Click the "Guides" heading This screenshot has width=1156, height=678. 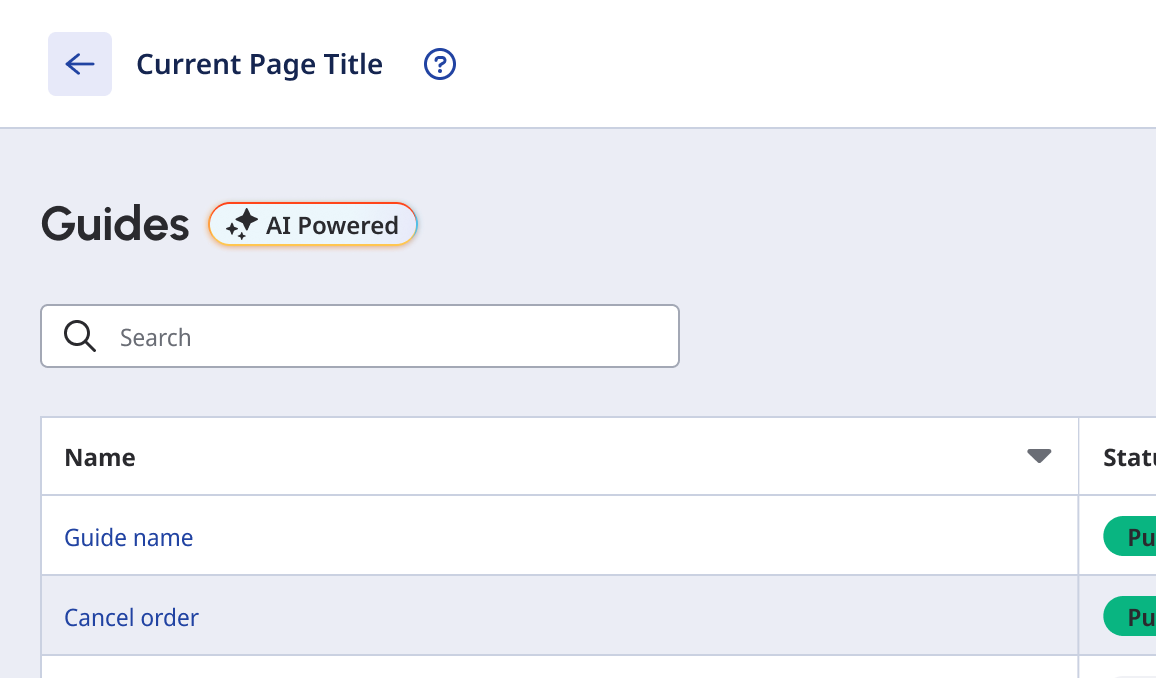[x=115, y=225]
